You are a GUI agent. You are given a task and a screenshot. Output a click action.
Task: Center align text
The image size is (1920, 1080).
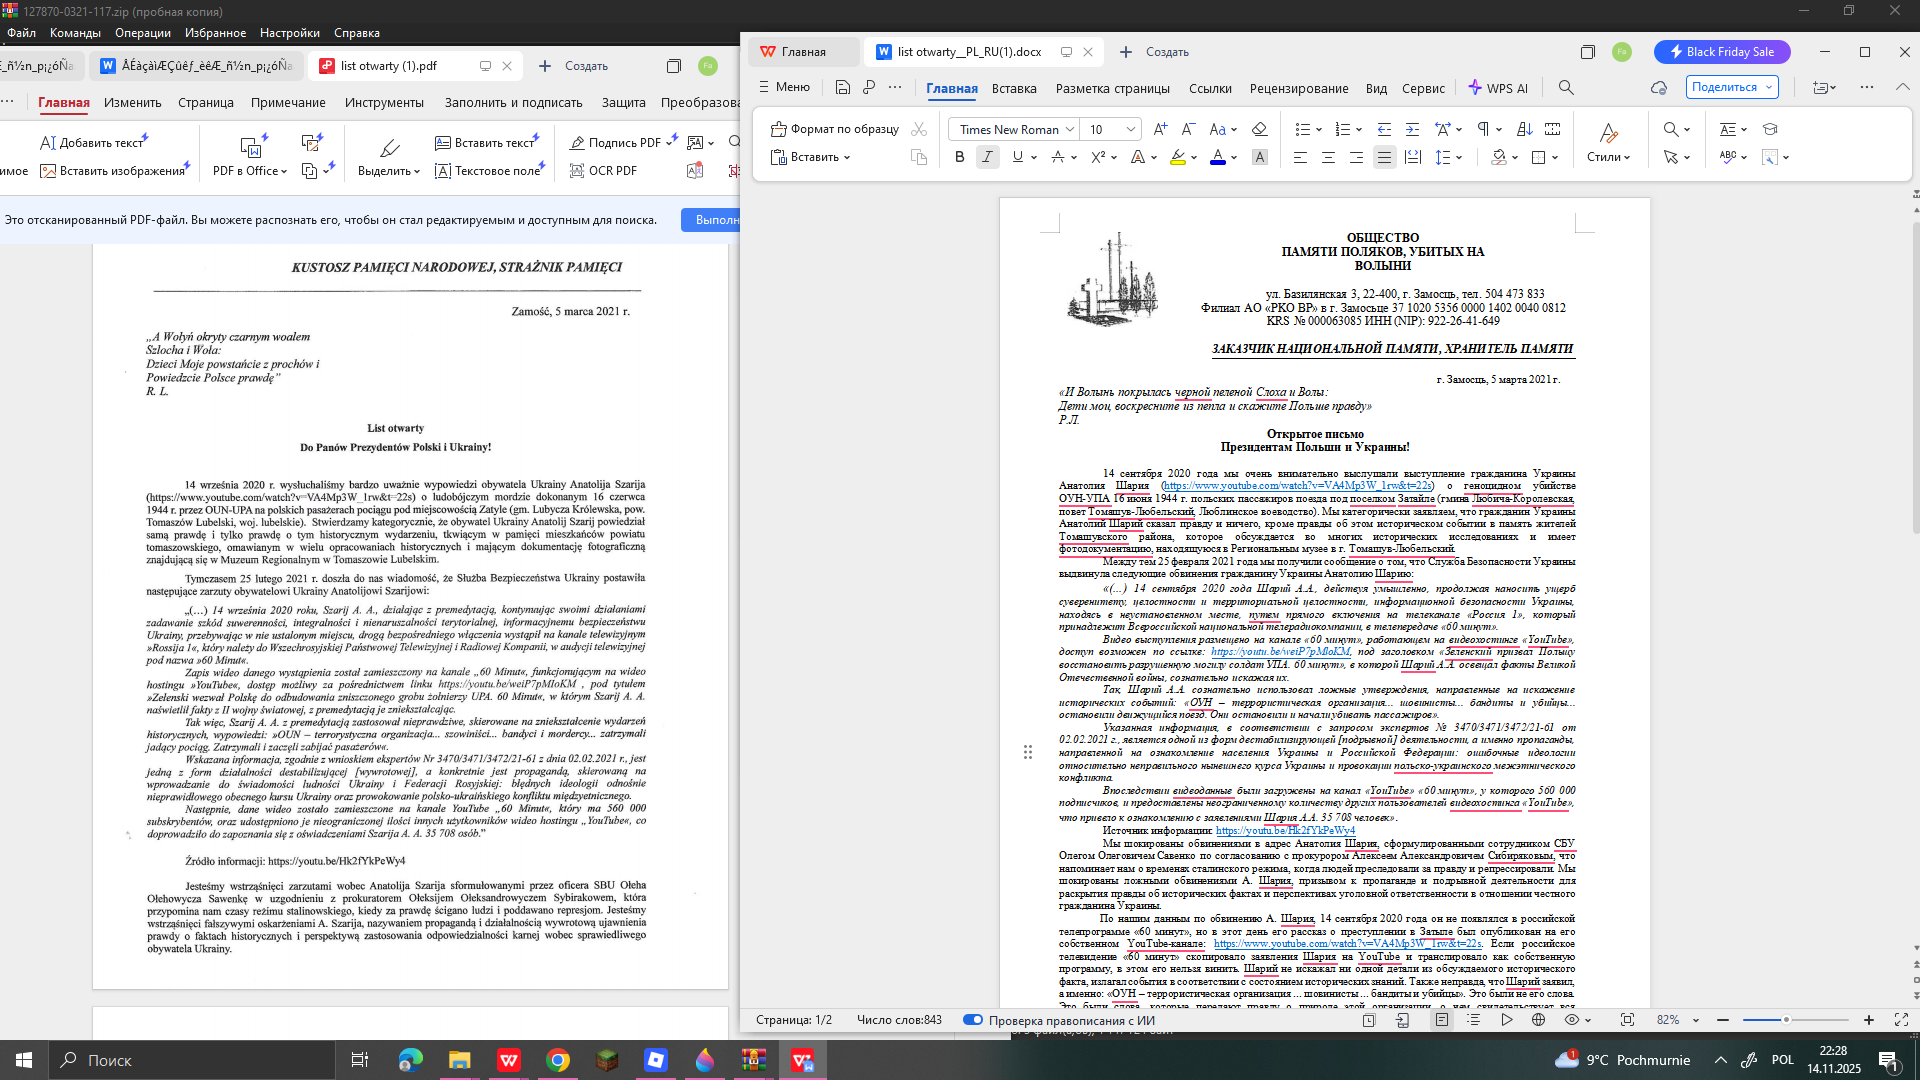(1328, 157)
